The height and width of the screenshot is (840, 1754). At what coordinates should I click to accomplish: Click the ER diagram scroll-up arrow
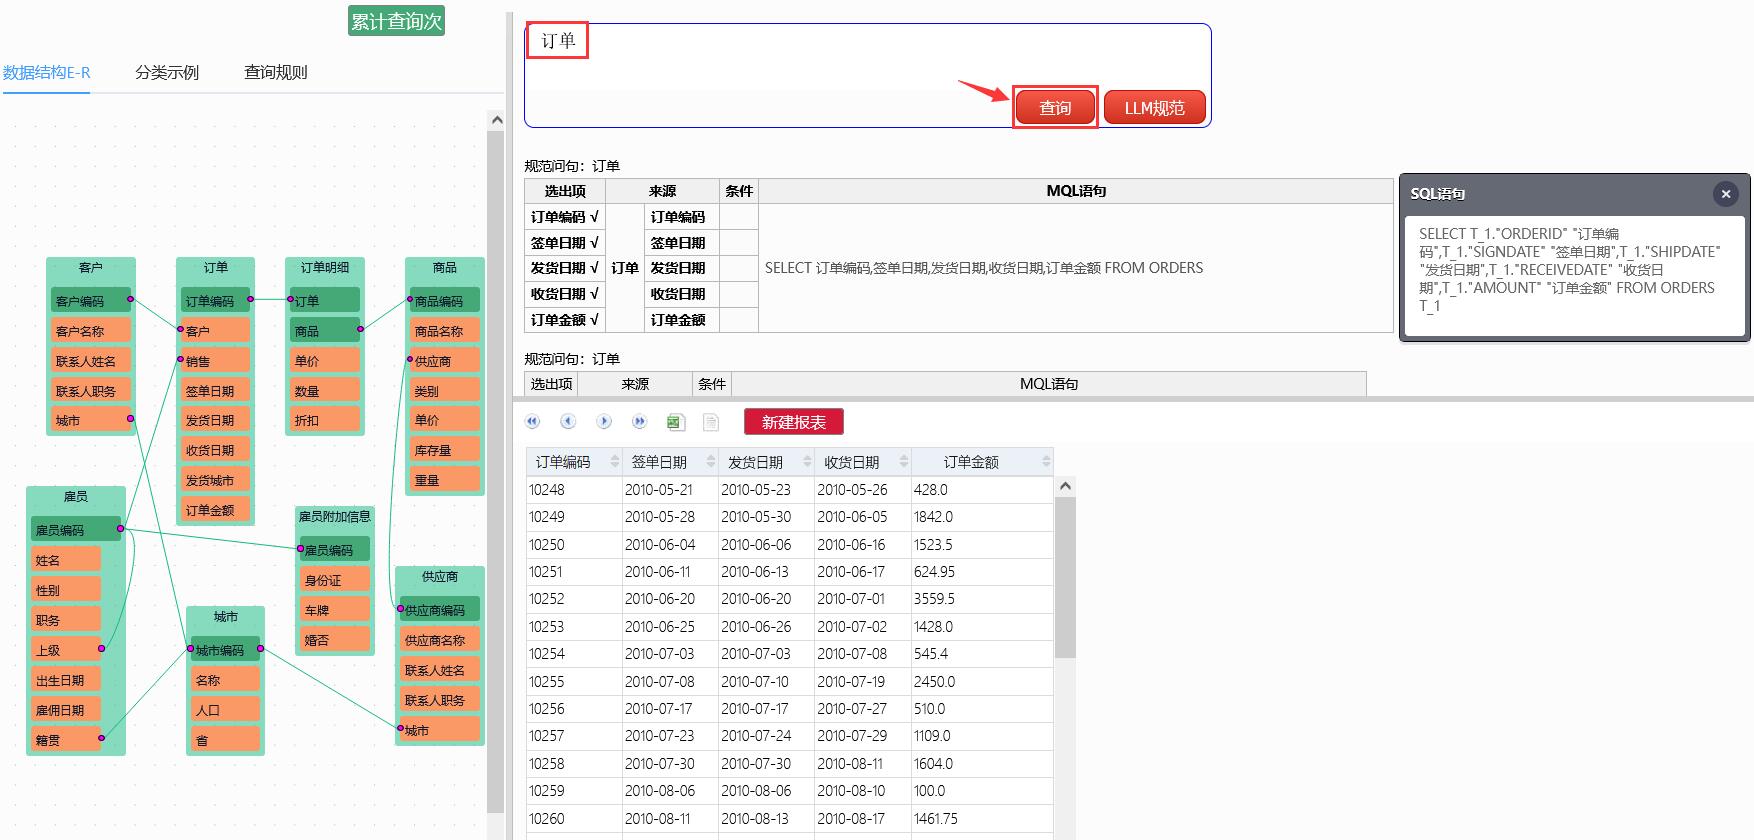click(496, 120)
